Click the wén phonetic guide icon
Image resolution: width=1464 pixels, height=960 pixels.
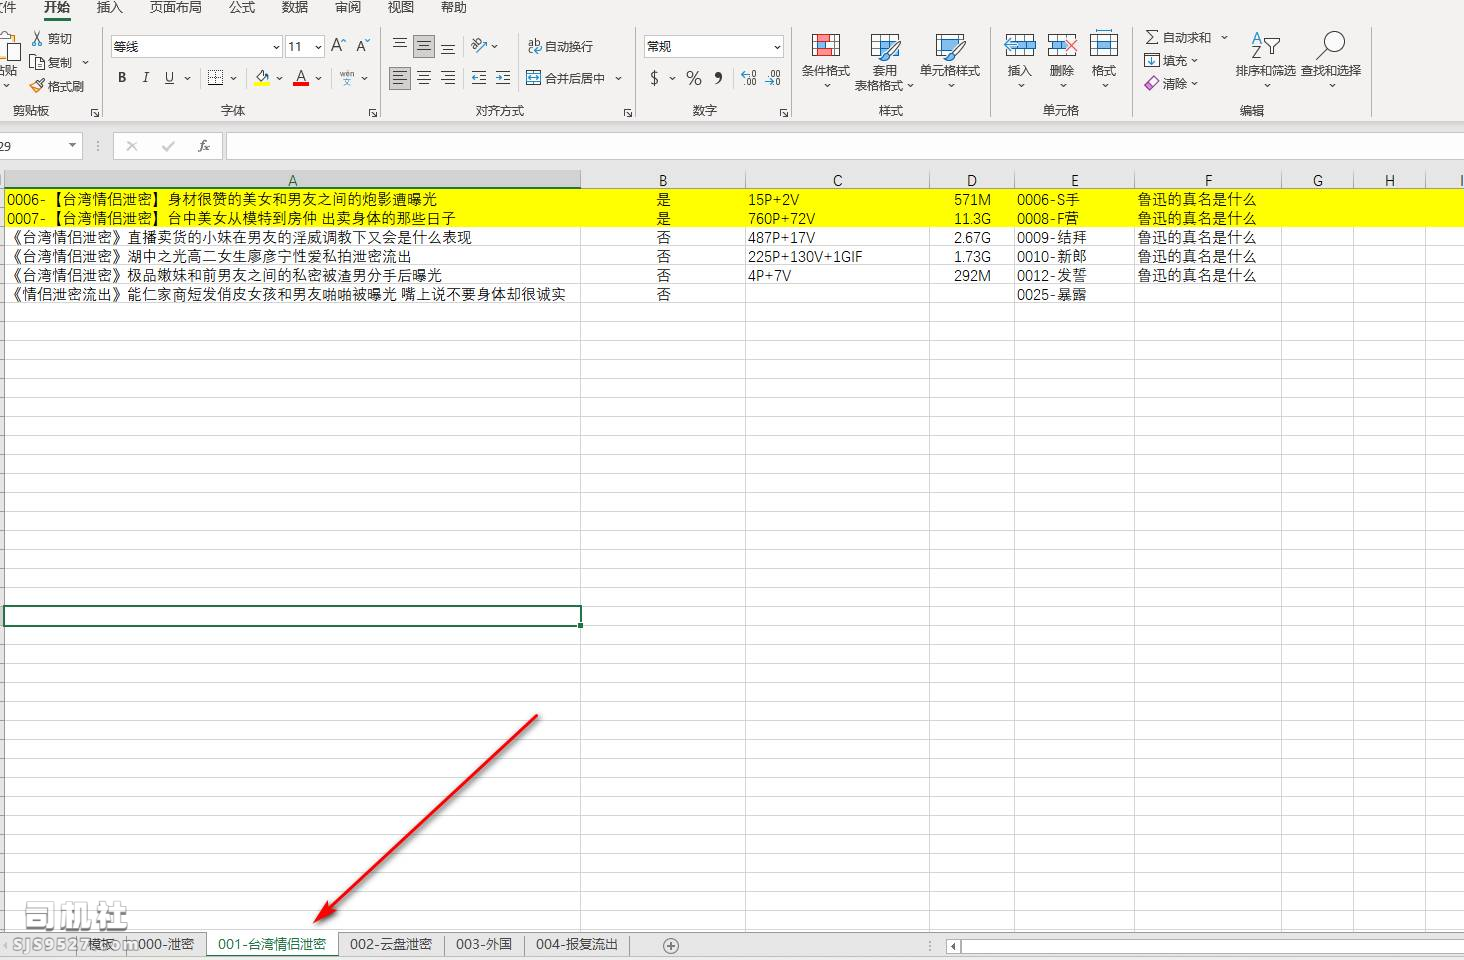click(347, 78)
